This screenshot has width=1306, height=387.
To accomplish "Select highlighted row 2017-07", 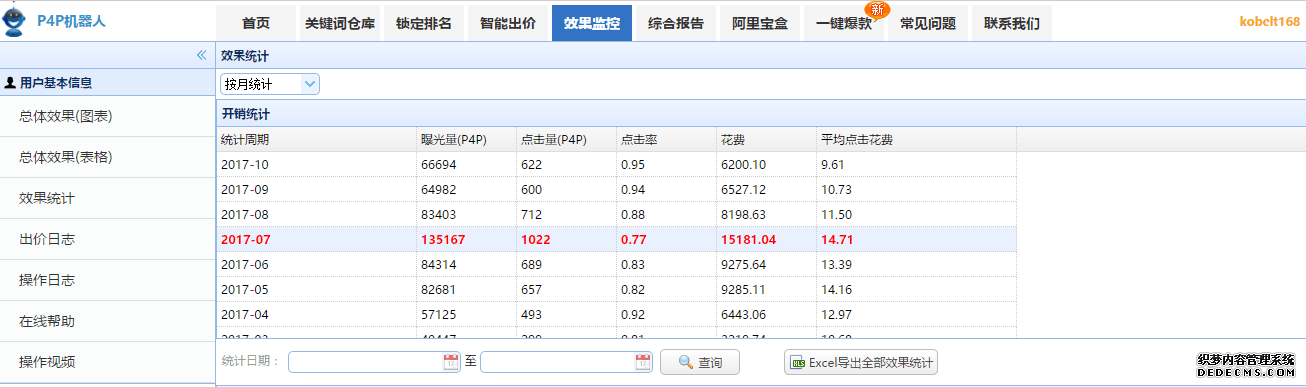I will (x=616, y=239).
